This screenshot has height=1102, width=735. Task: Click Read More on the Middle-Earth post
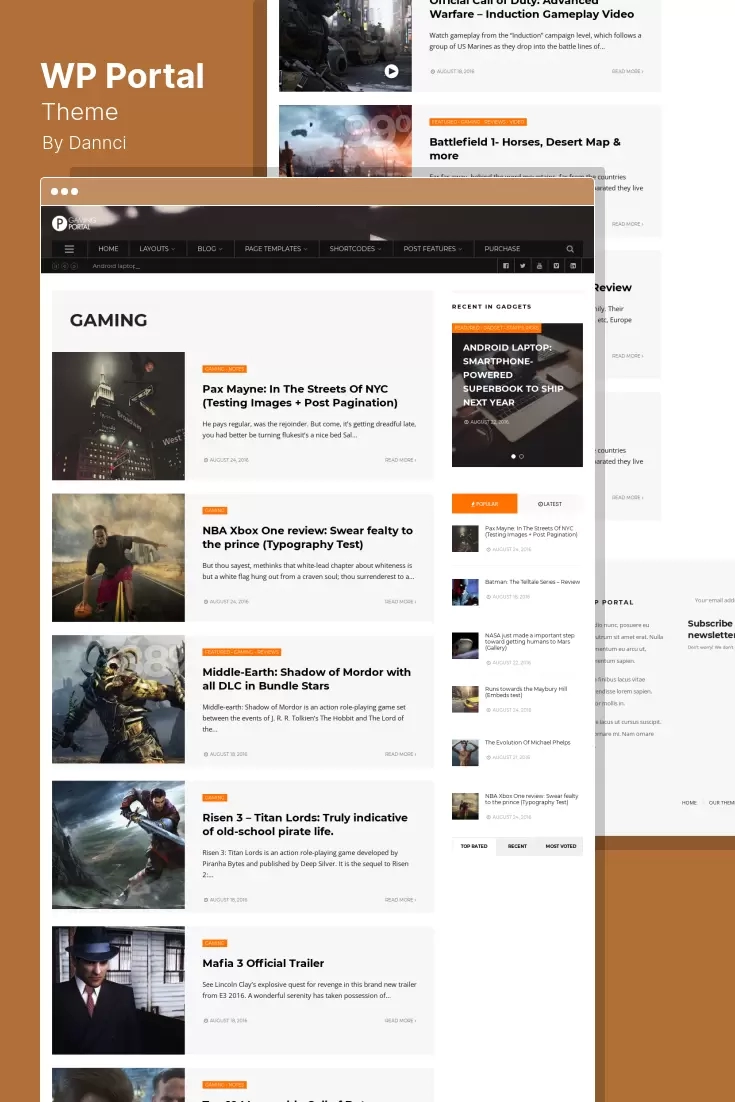click(401, 754)
